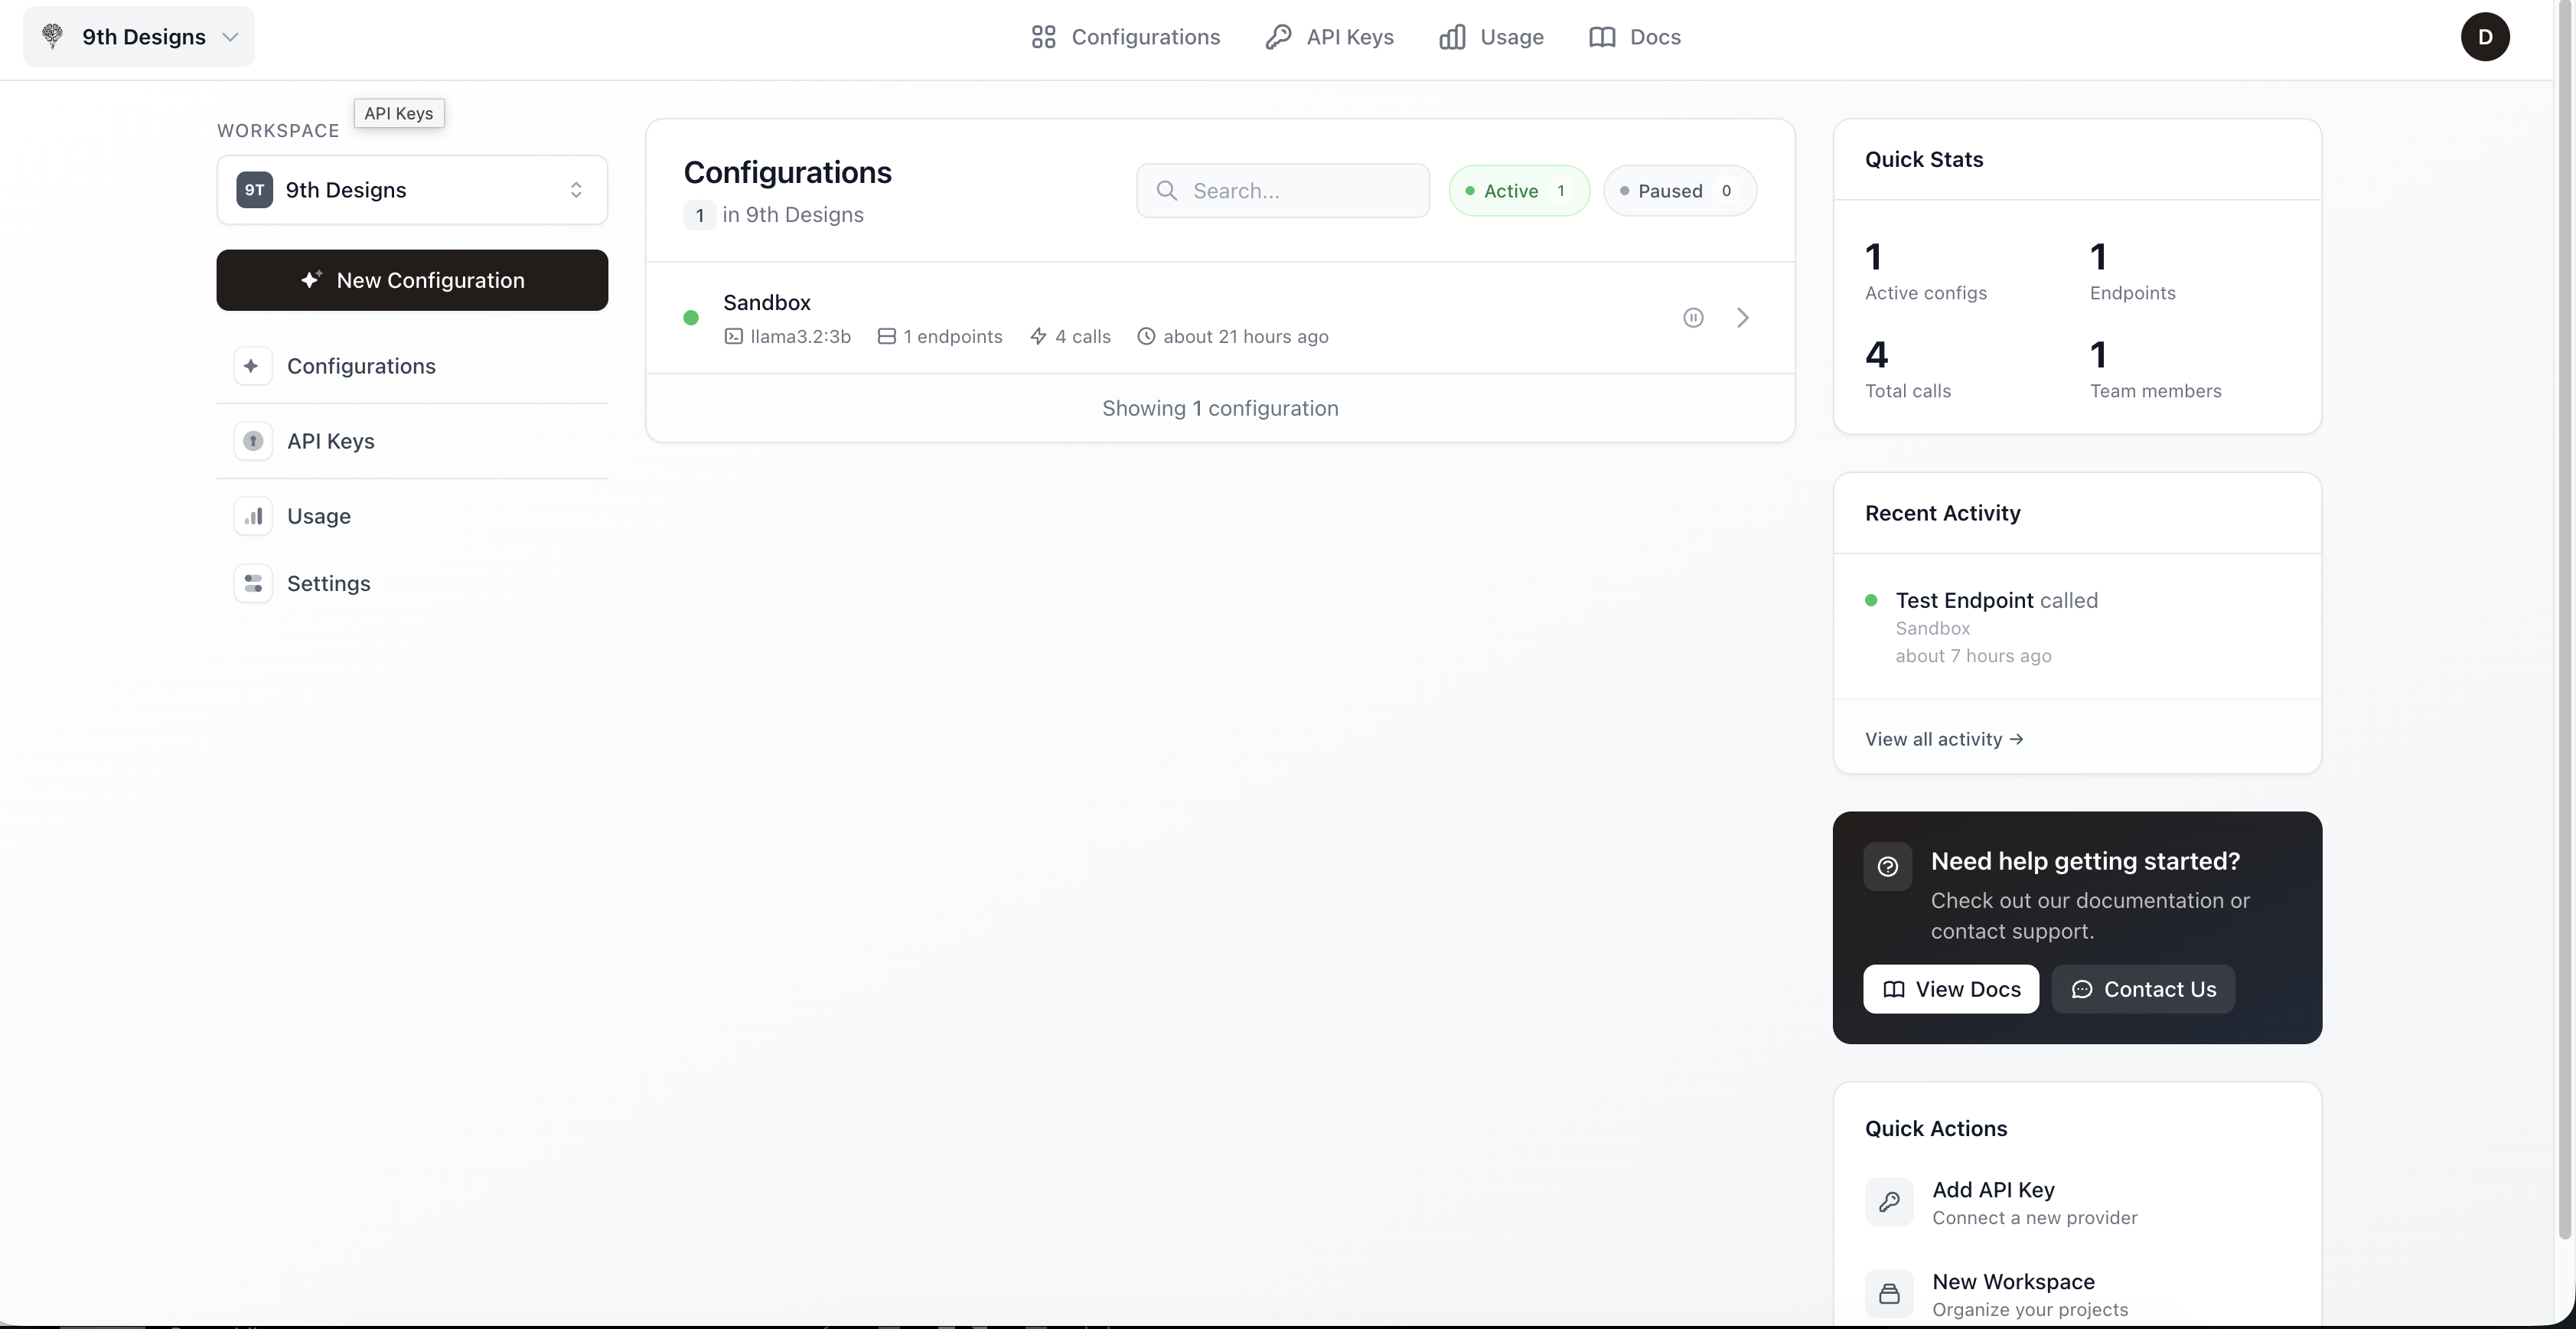
Task: Click the key icon next to Add API Key
Action: pos(1890,1202)
